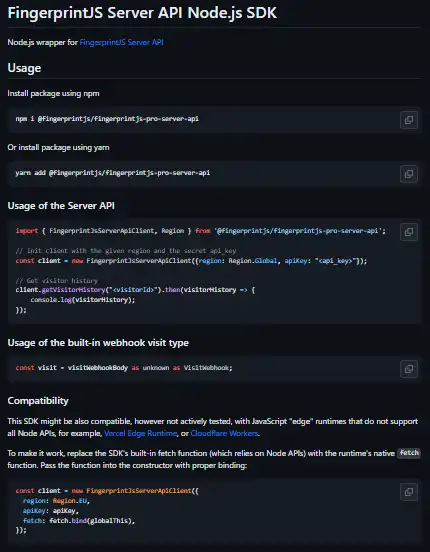This screenshot has height=552, width=430.
Task: Click the 'This SDK might be also compatible' sentence
Action: (213, 427)
